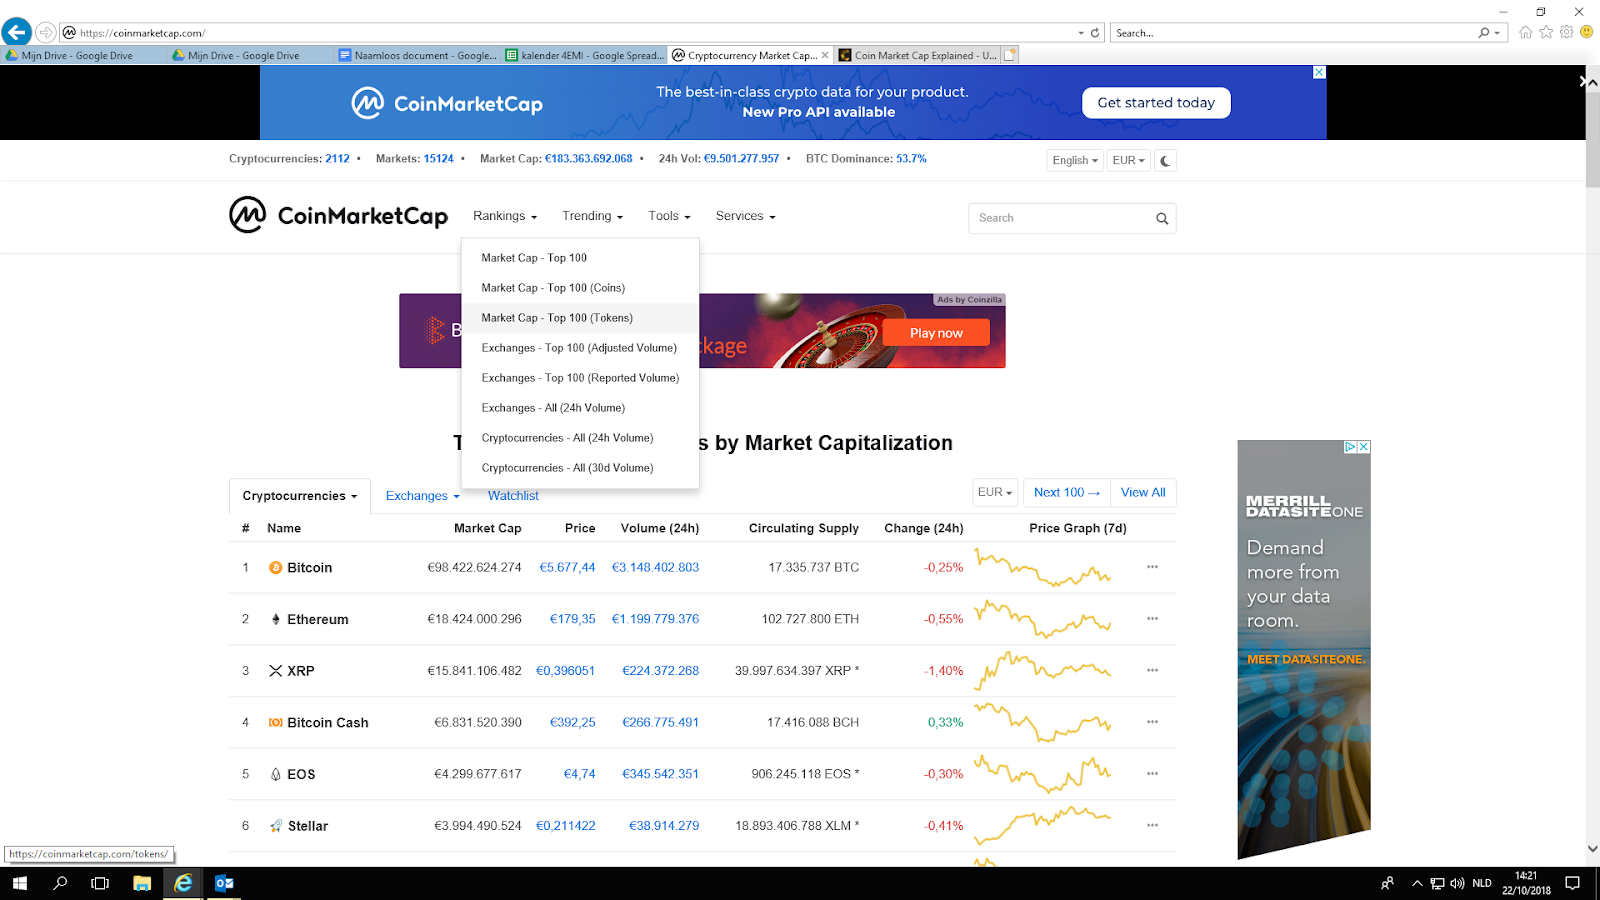Select Exchanges - Top 100 (Adjusted Volume)
1600x900 pixels.
coord(580,348)
